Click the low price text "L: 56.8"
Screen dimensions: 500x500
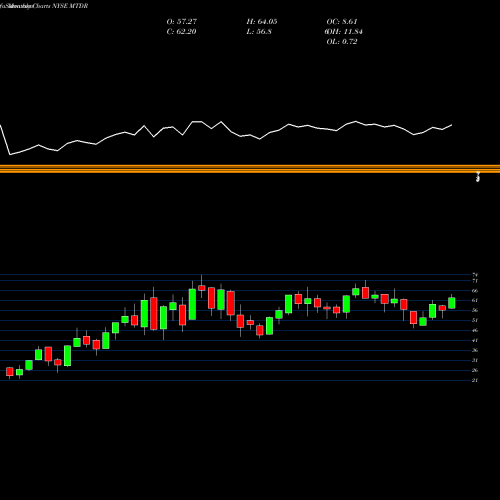point(259,32)
